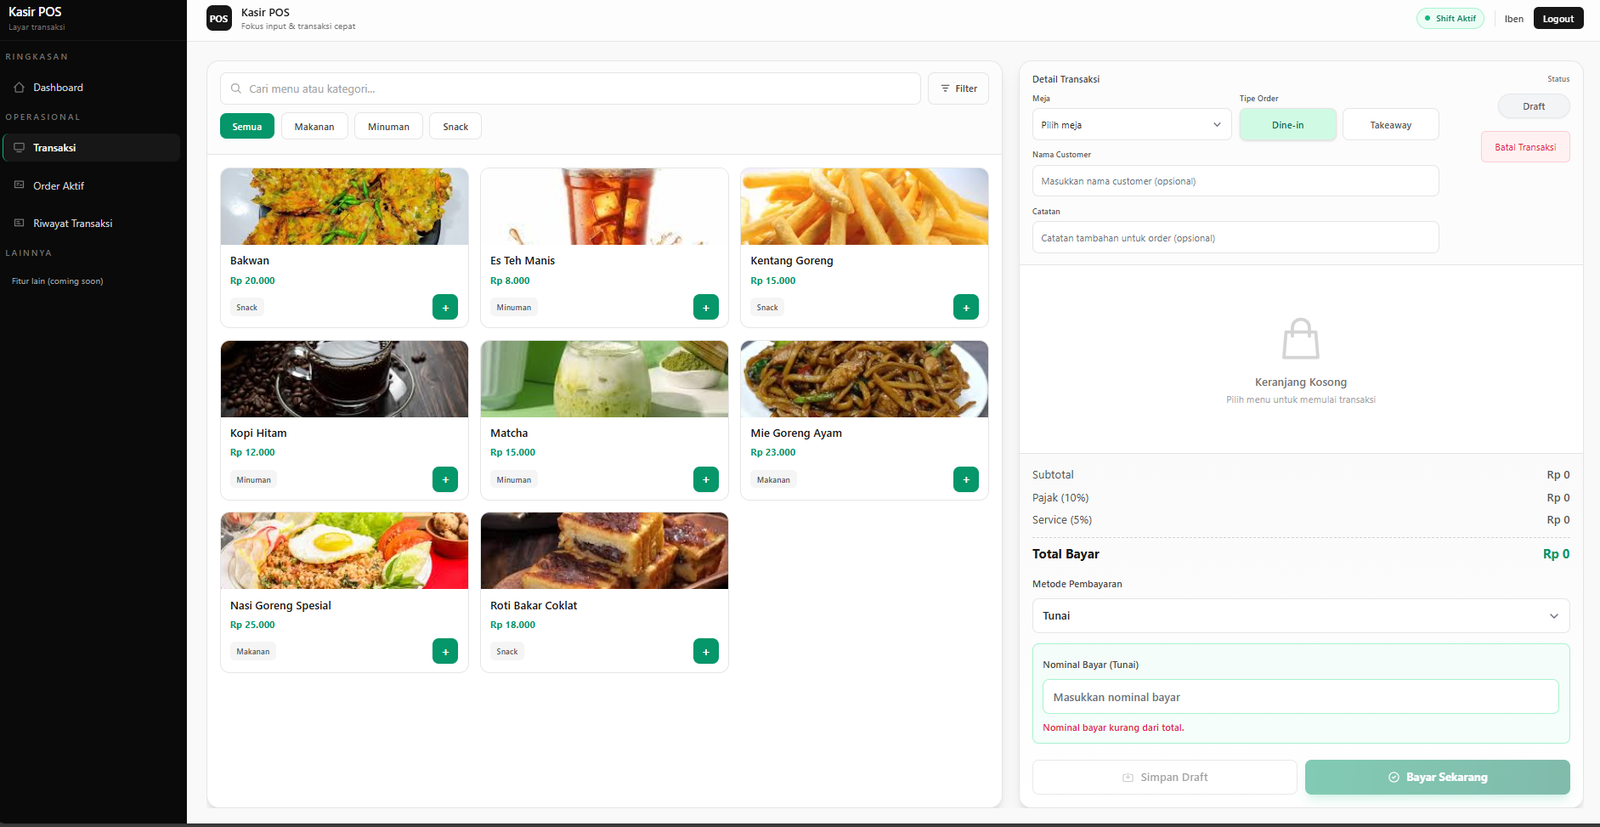Add Es Teh Manis with plus button

point(706,307)
